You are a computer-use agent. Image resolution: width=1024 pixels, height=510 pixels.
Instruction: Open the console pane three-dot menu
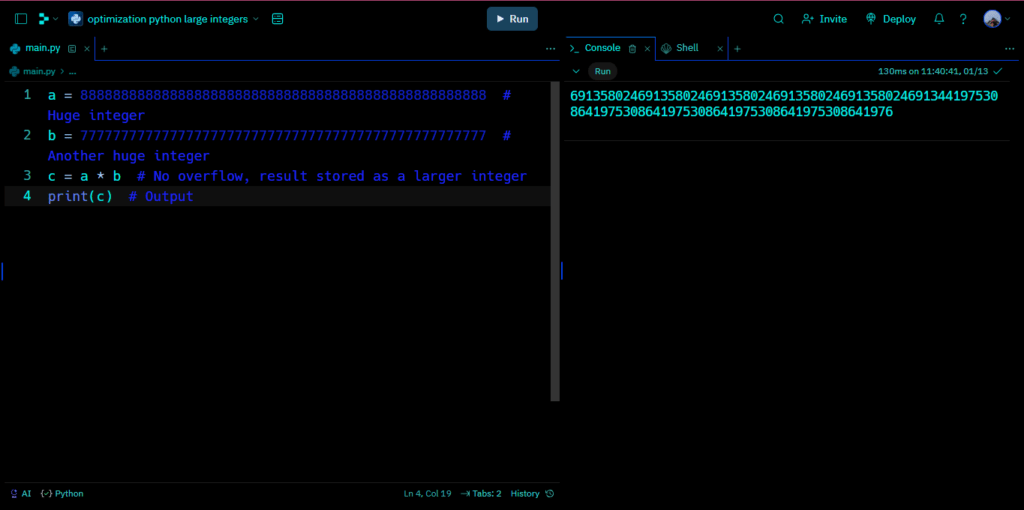point(1010,48)
